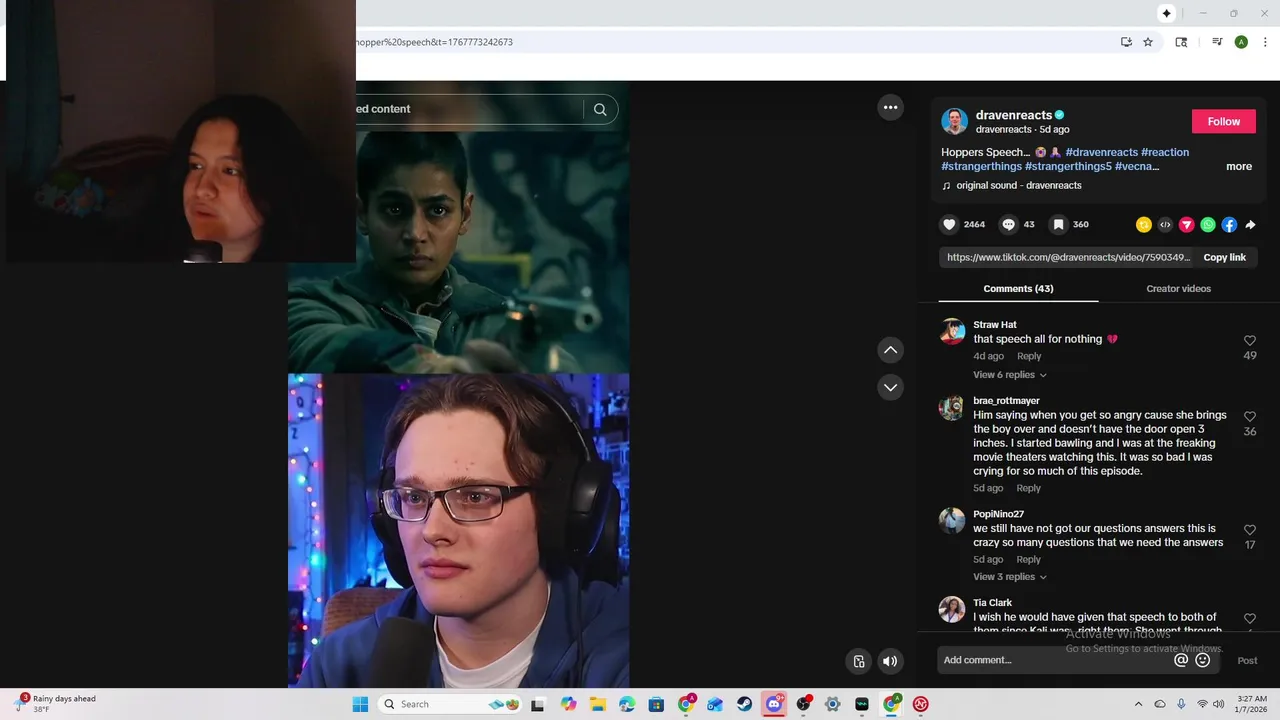
Task: Expand 6 replies under Straw Hat
Action: tap(1010, 375)
